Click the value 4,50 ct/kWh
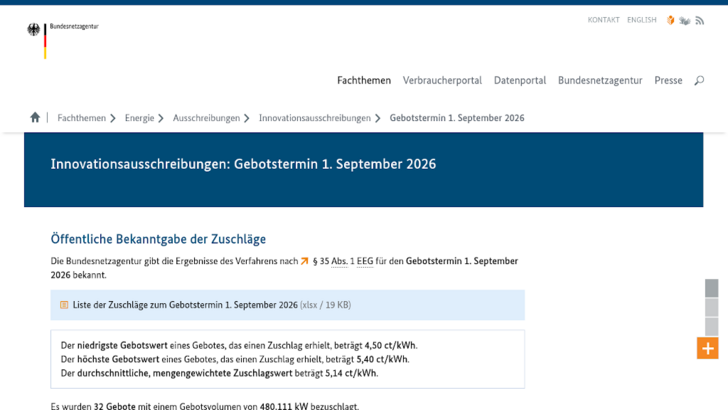Viewport: 728px width, 410px height. pyautogui.click(x=390, y=345)
